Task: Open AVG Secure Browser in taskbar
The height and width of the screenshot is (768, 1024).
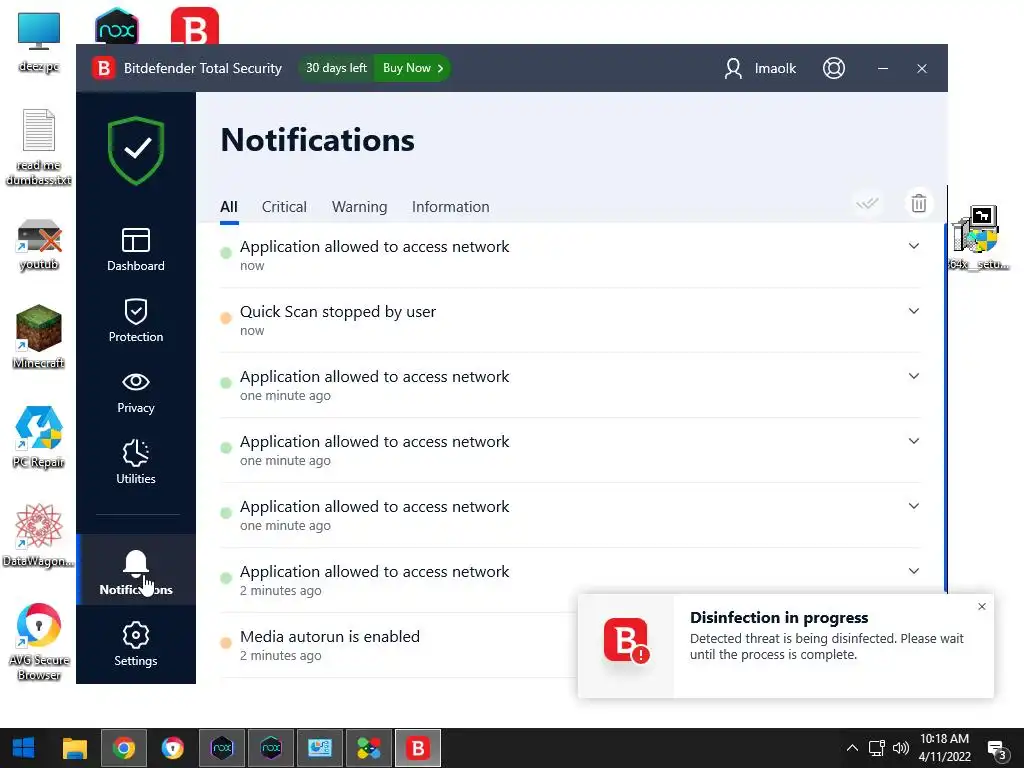Action: coord(172,748)
